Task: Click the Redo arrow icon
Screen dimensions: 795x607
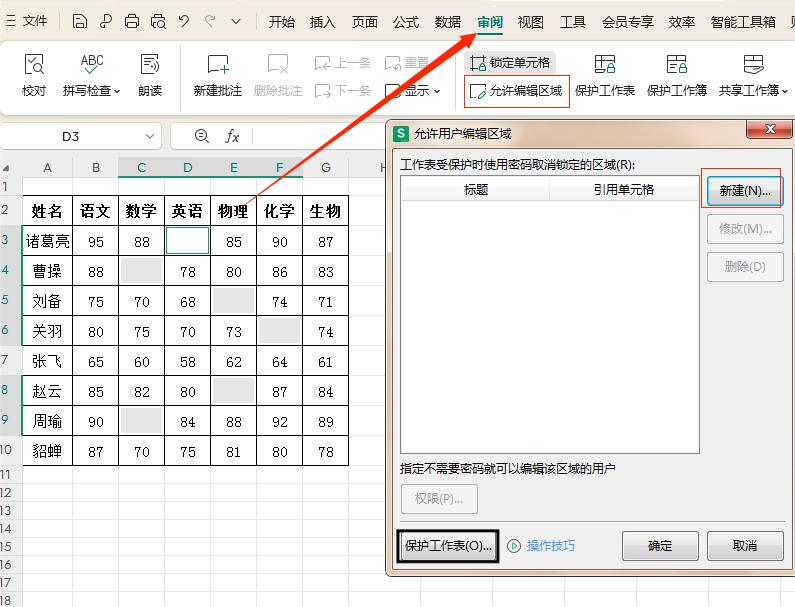Action: pos(210,21)
